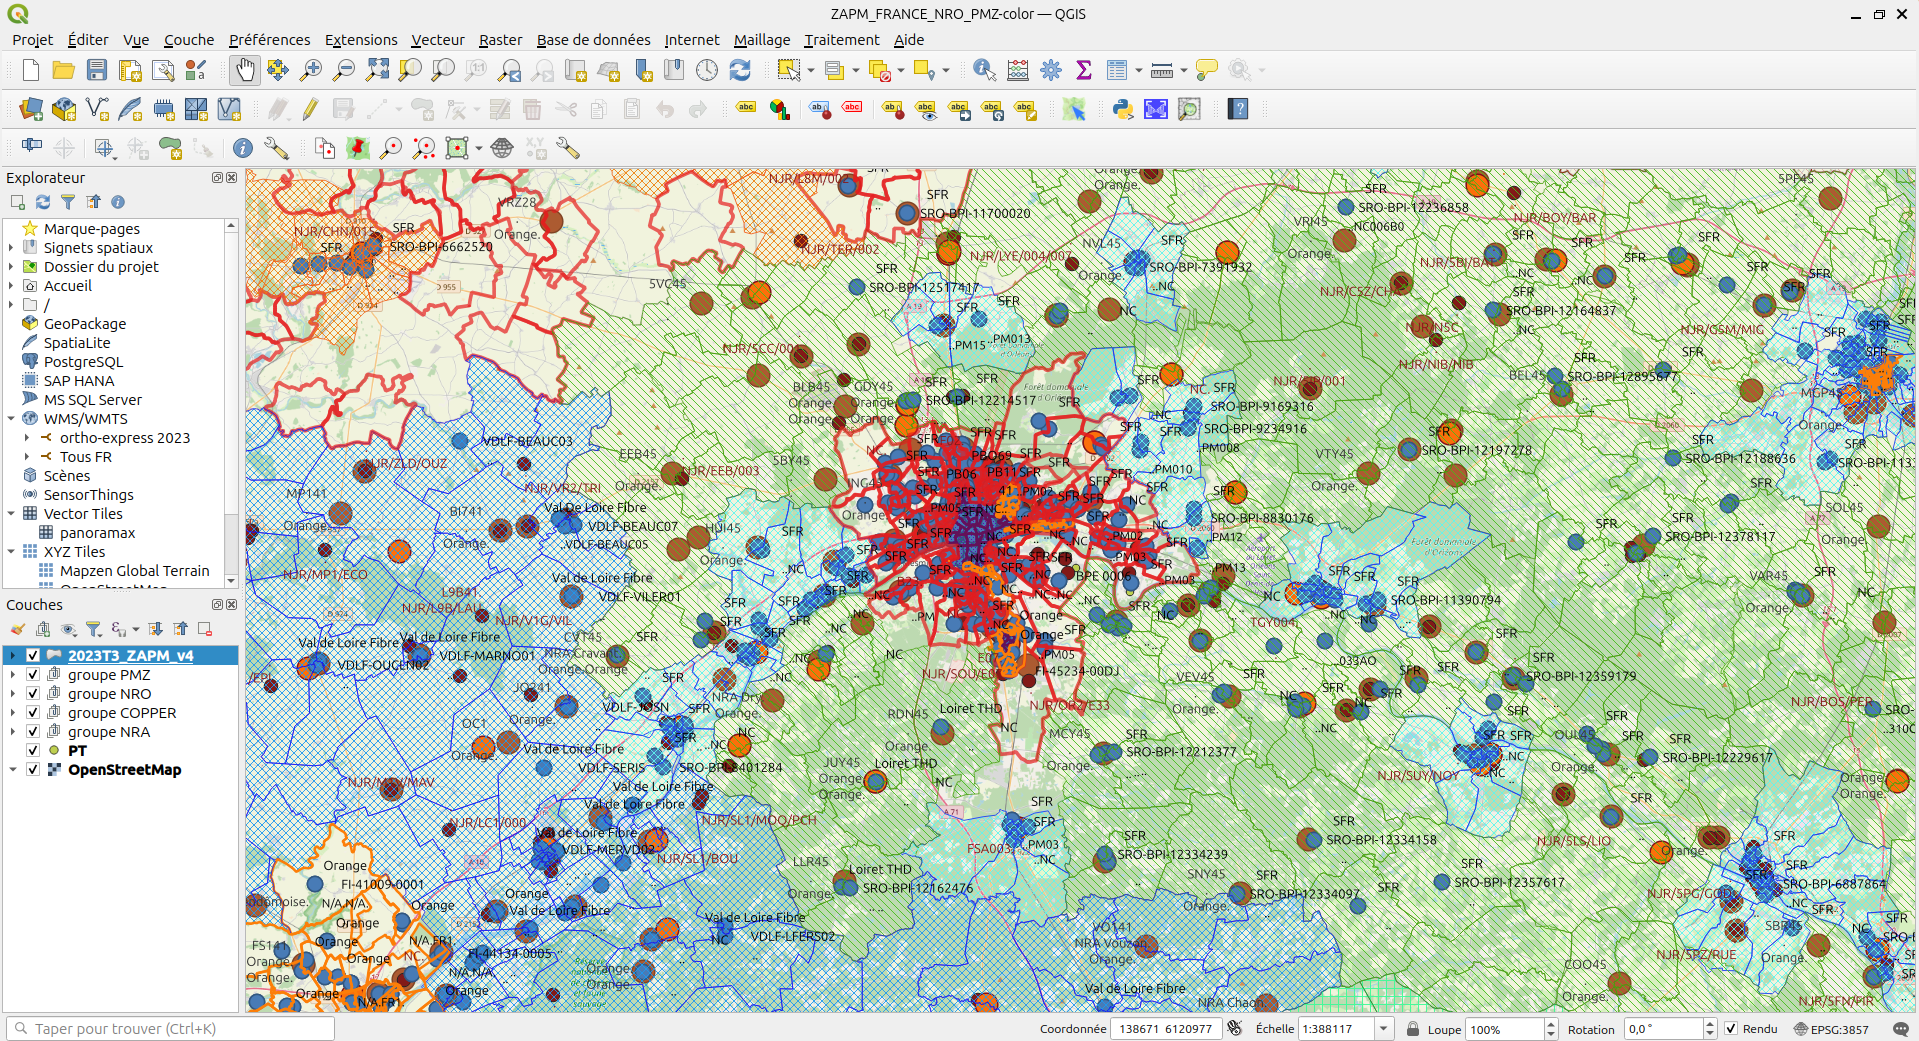Viewport: 1919px width, 1041px height.
Task: Click the Rotation value field
Action: [1664, 1029]
